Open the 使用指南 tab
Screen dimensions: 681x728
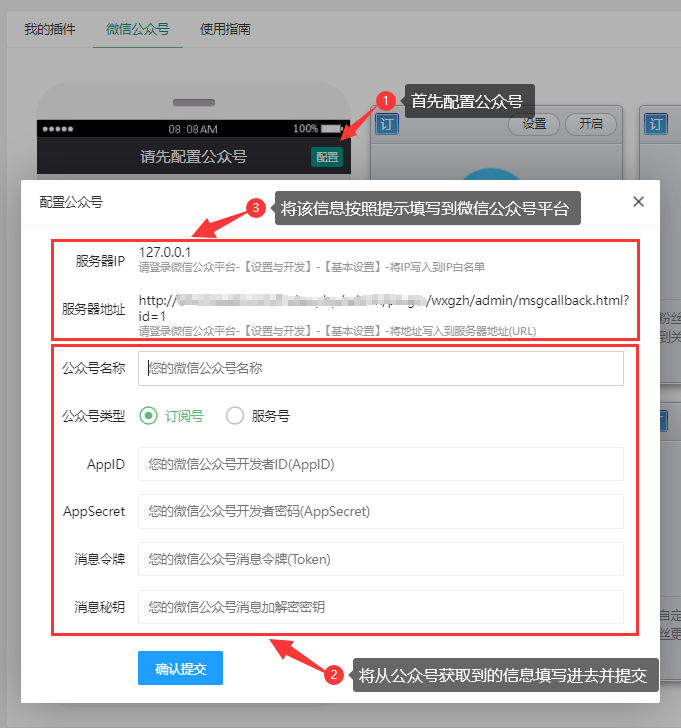pyautogui.click(x=225, y=29)
